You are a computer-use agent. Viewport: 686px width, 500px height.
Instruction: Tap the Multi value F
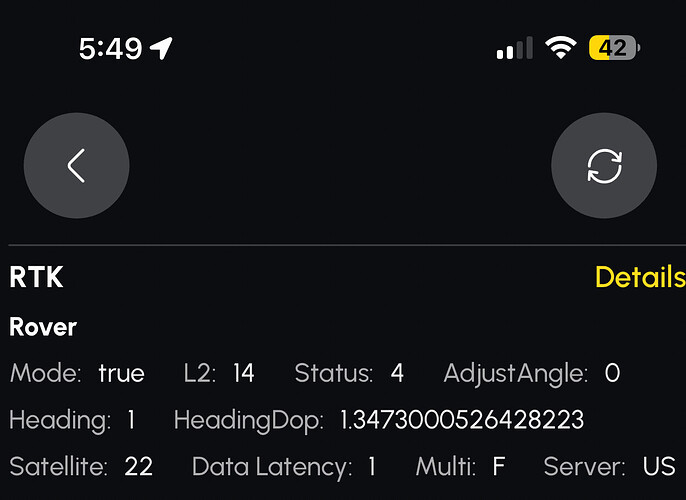[499, 466]
